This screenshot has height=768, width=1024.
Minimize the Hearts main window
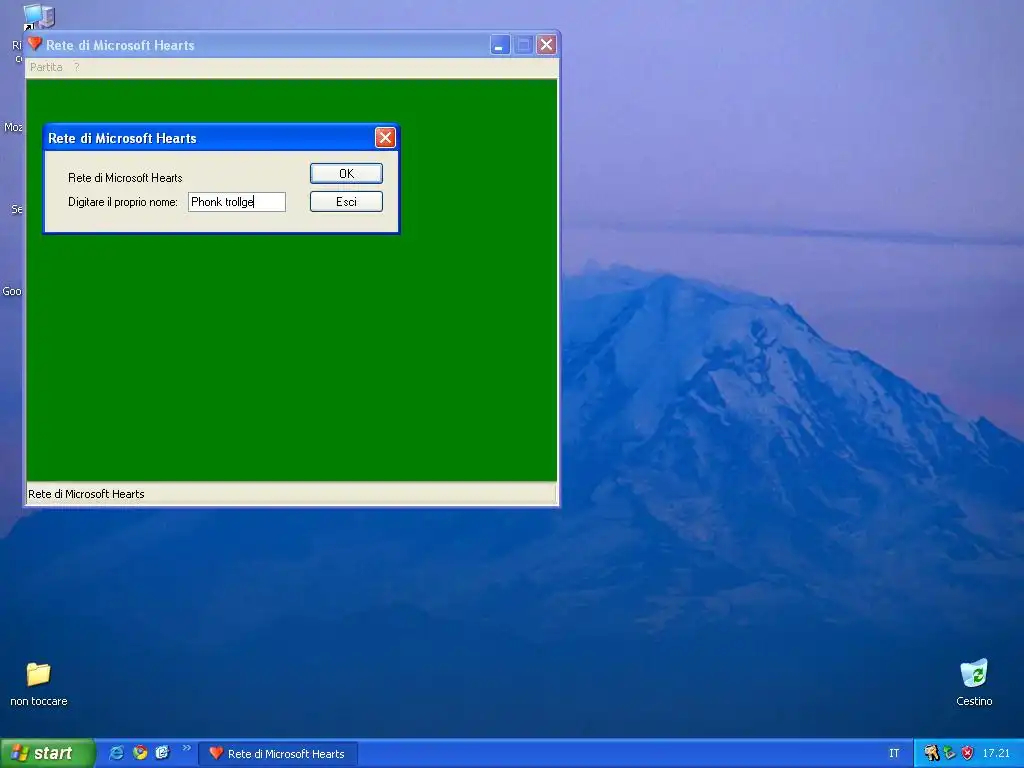[500, 45]
